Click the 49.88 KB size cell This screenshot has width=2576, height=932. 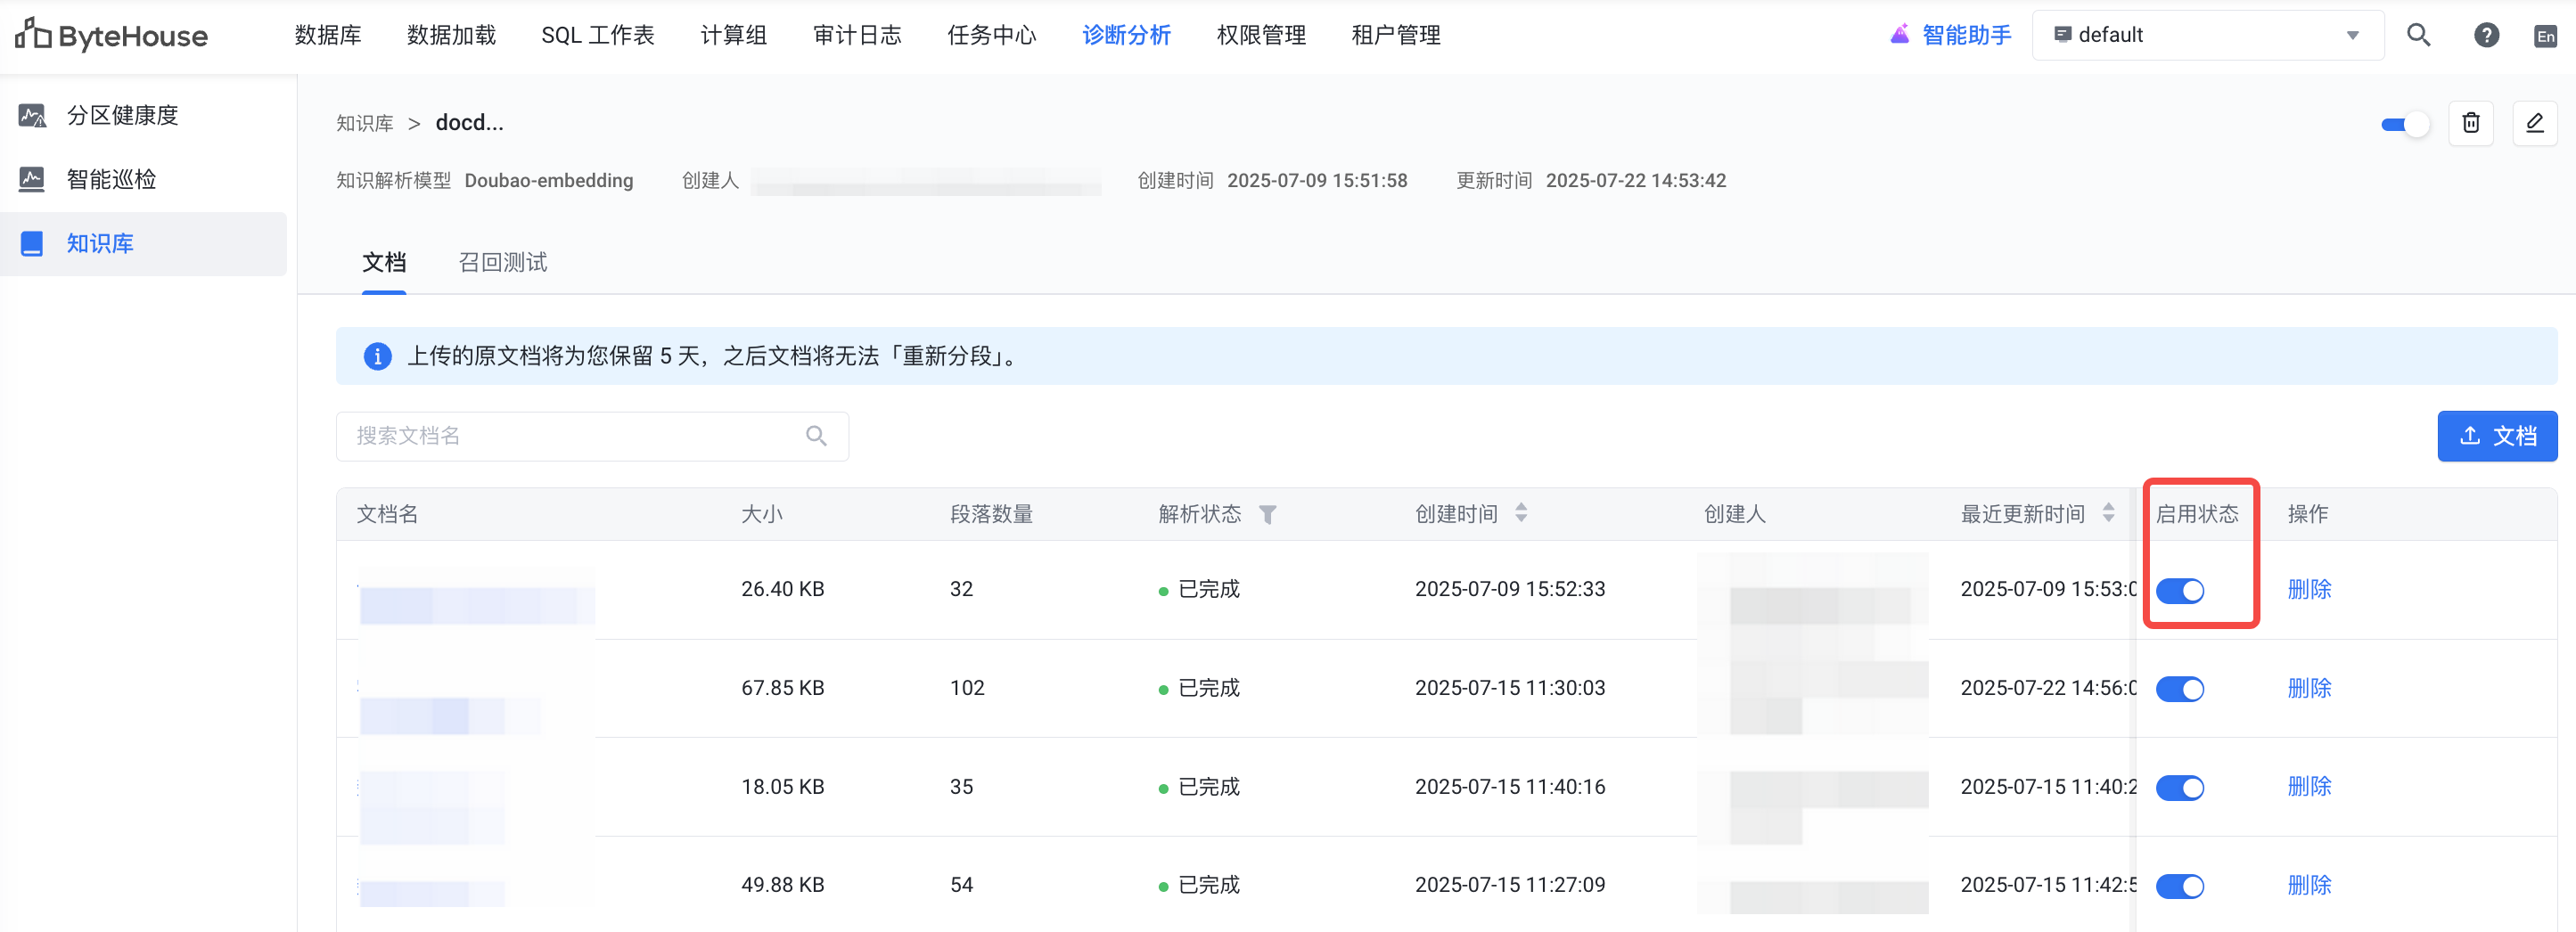[782, 885]
